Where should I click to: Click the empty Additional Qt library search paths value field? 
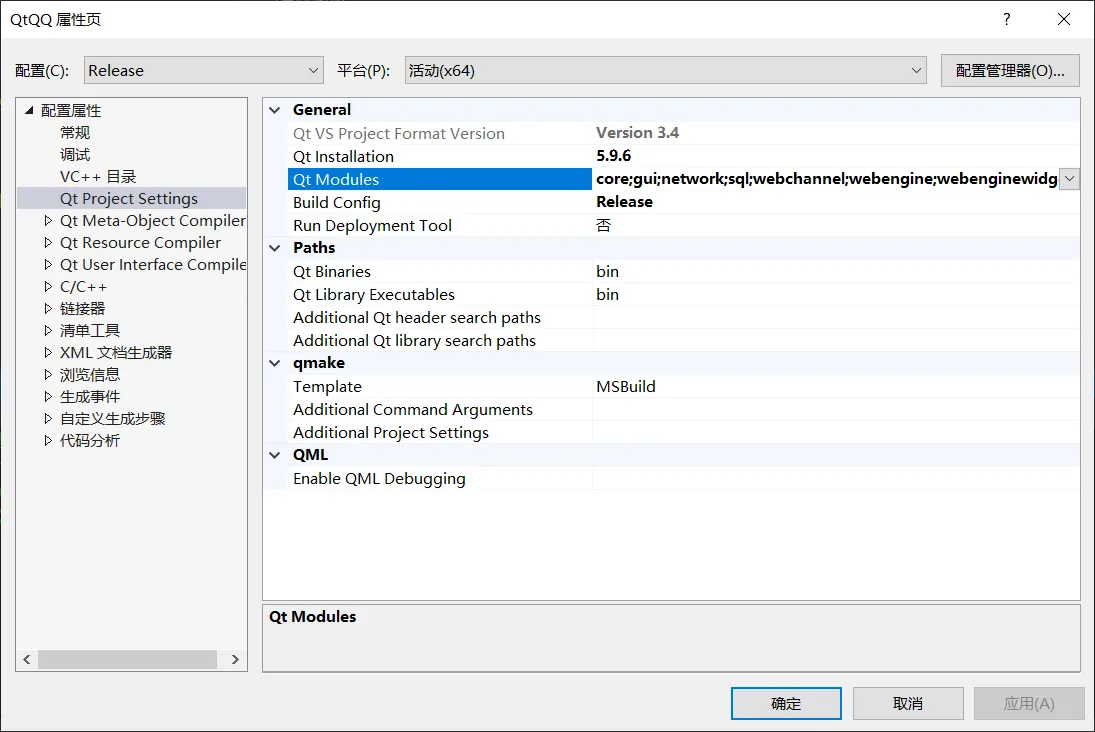pyautogui.click(x=836, y=341)
